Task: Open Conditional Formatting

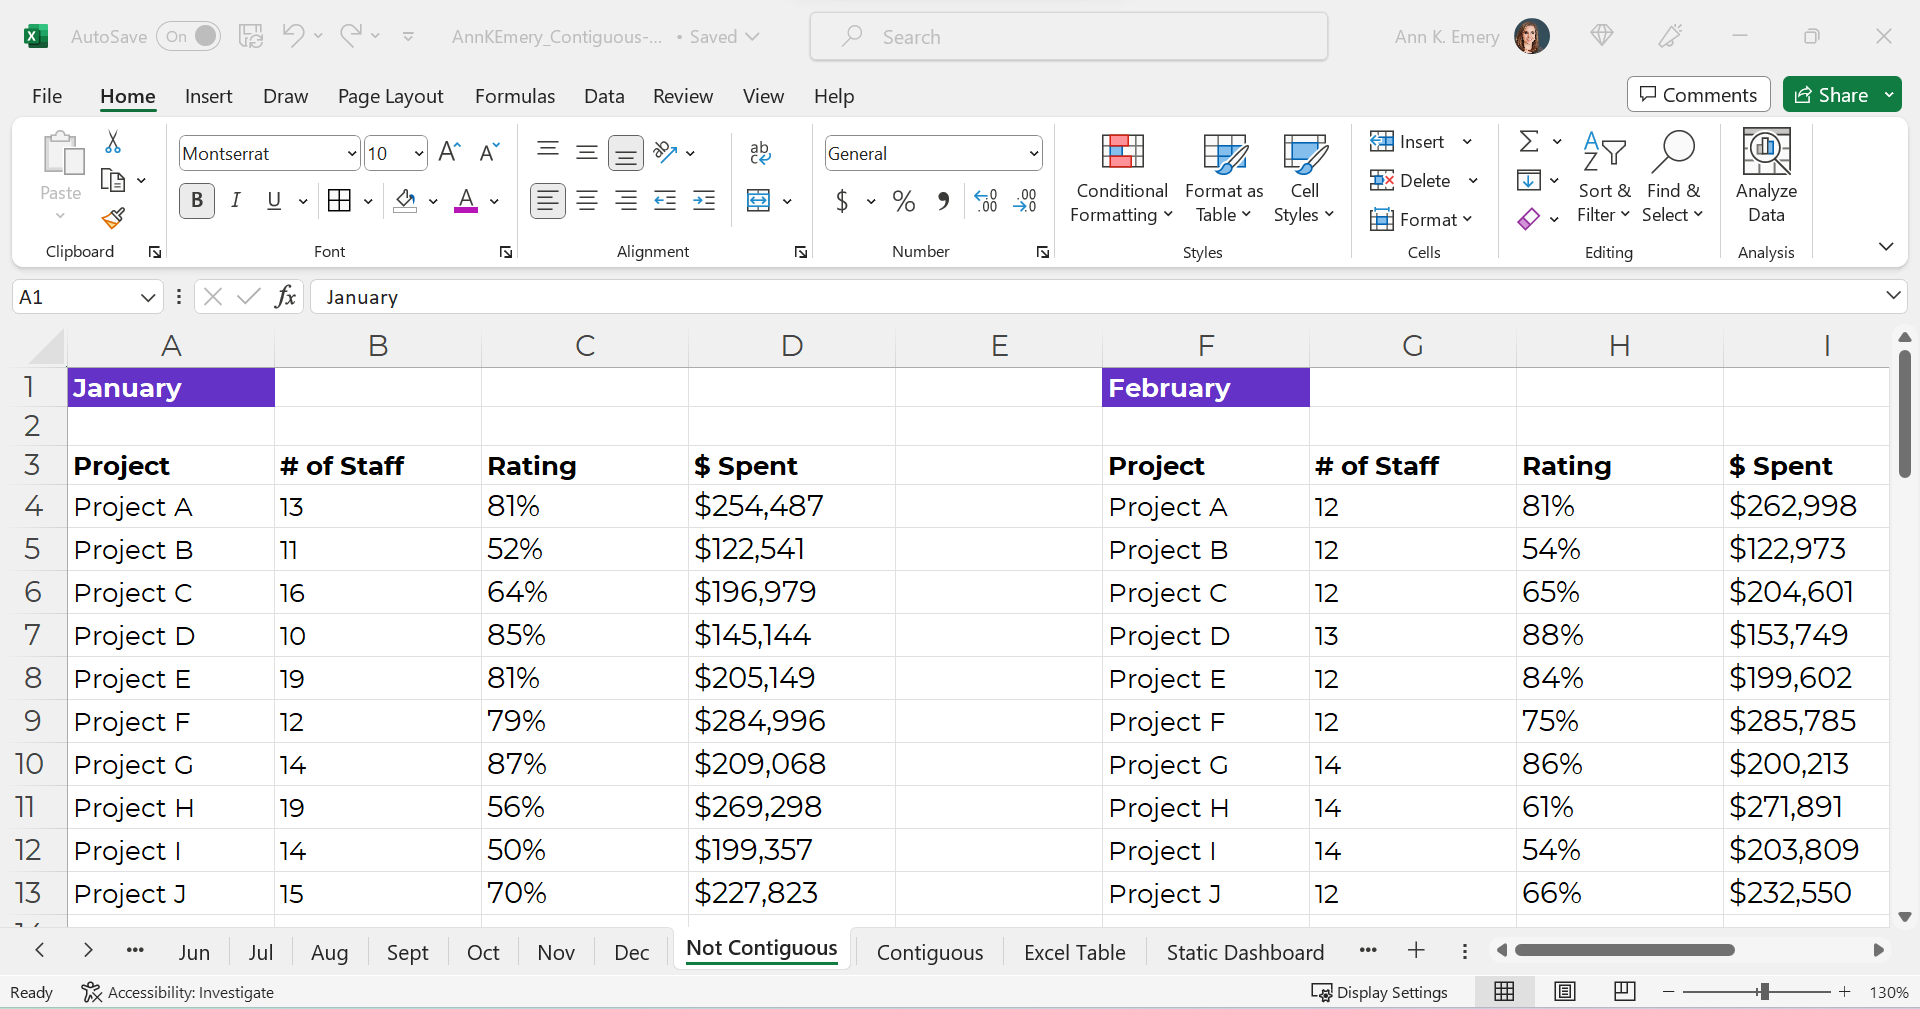Action: tap(1121, 178)
